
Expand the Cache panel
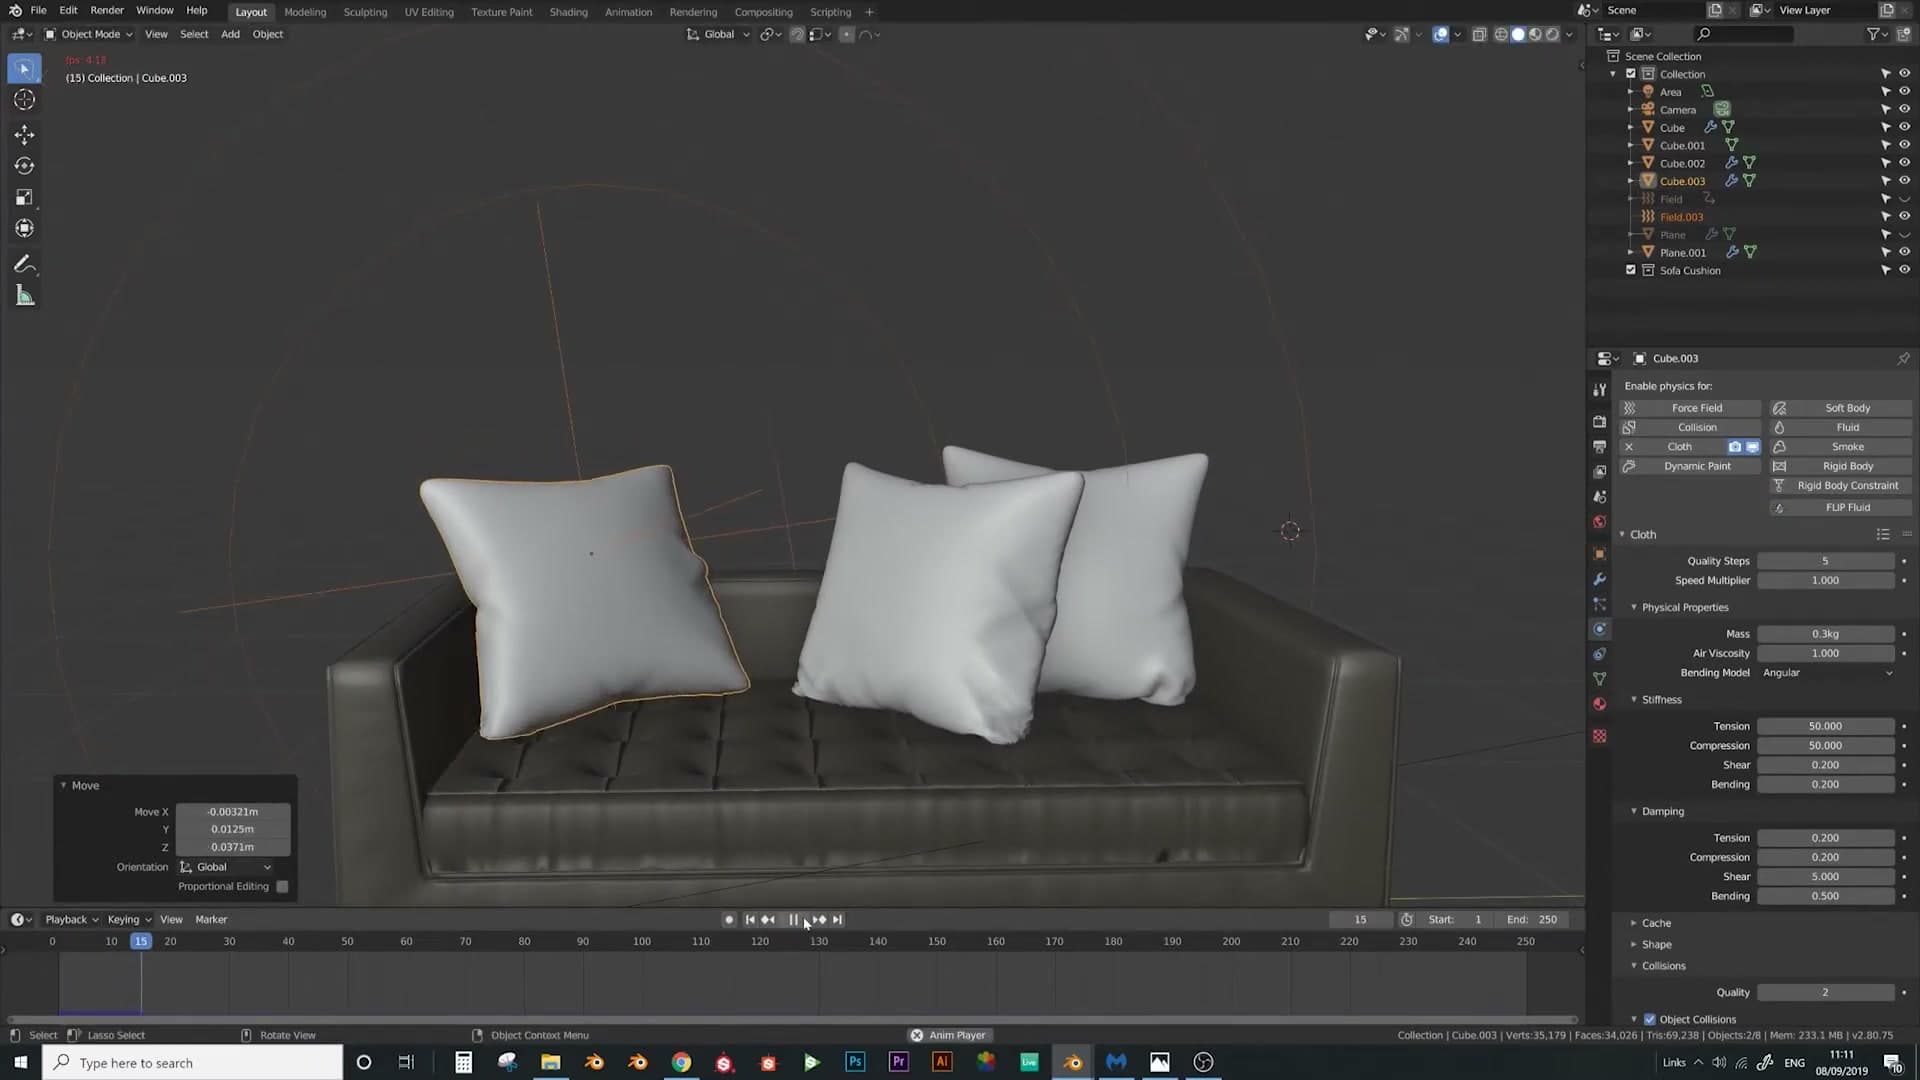pyautogui.click(x=1656, y=923)
